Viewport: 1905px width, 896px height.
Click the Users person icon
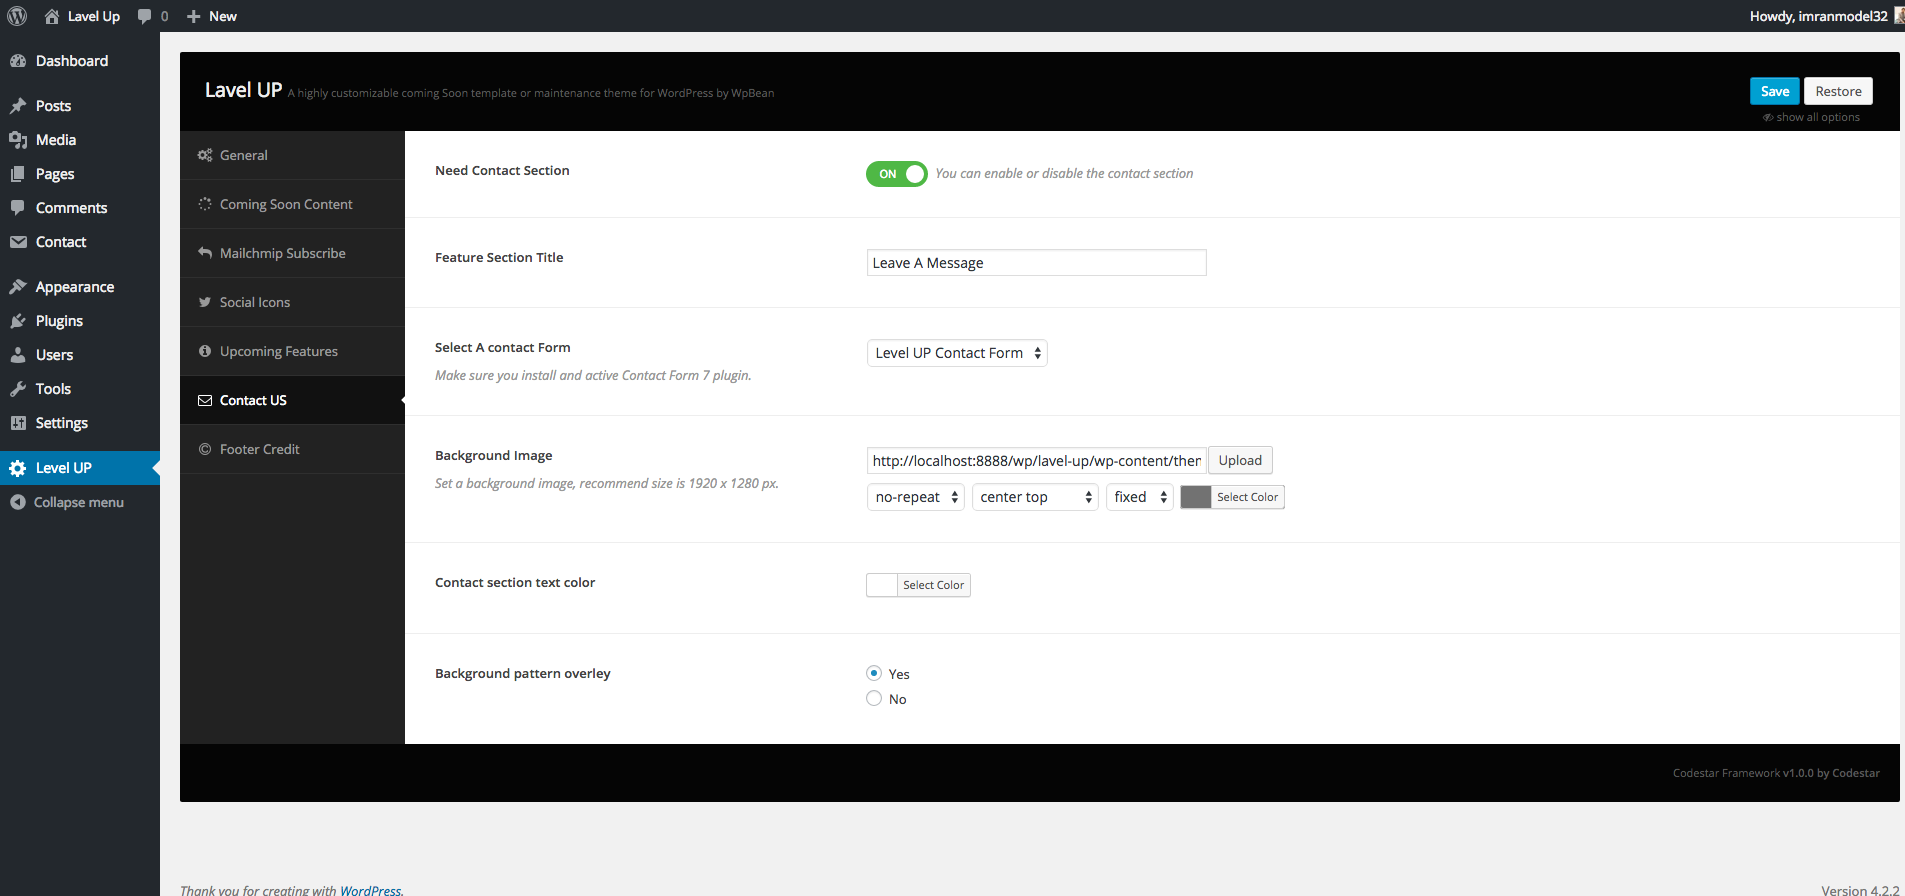(x=18, y=355)
